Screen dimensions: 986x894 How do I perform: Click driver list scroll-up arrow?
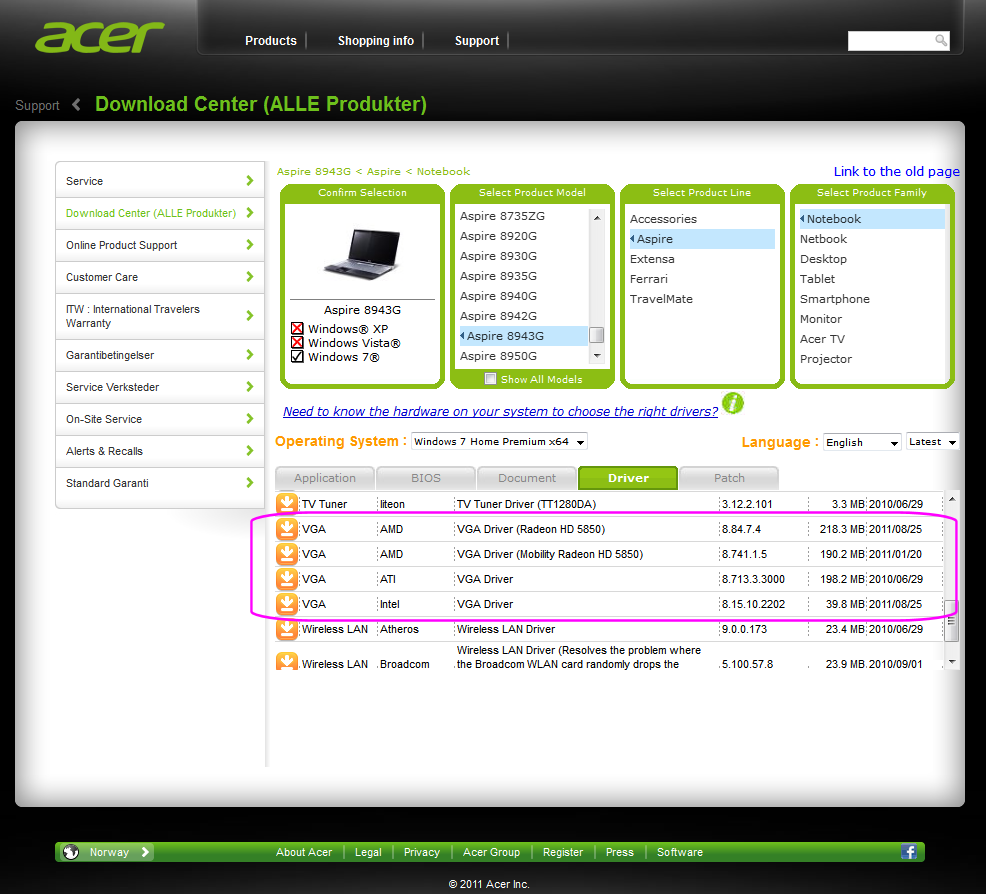click(x=952, y=499)
